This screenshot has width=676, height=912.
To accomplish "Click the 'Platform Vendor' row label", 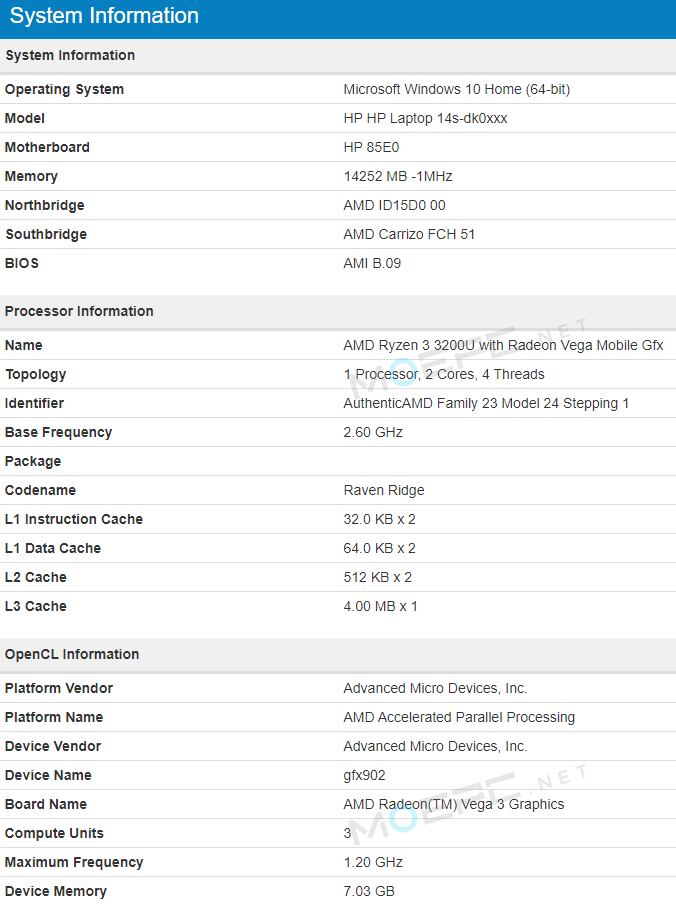I will 59,688.
